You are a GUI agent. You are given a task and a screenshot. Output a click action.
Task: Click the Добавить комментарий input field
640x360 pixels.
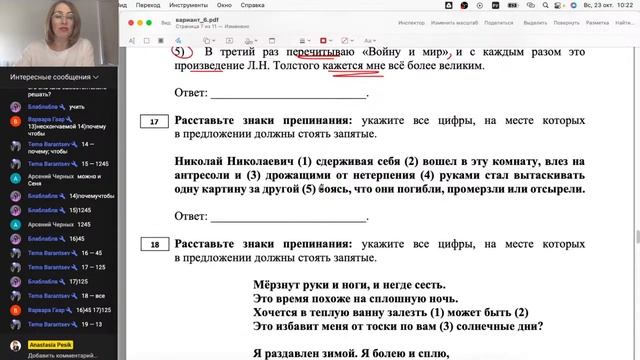(x=61, y=355)
